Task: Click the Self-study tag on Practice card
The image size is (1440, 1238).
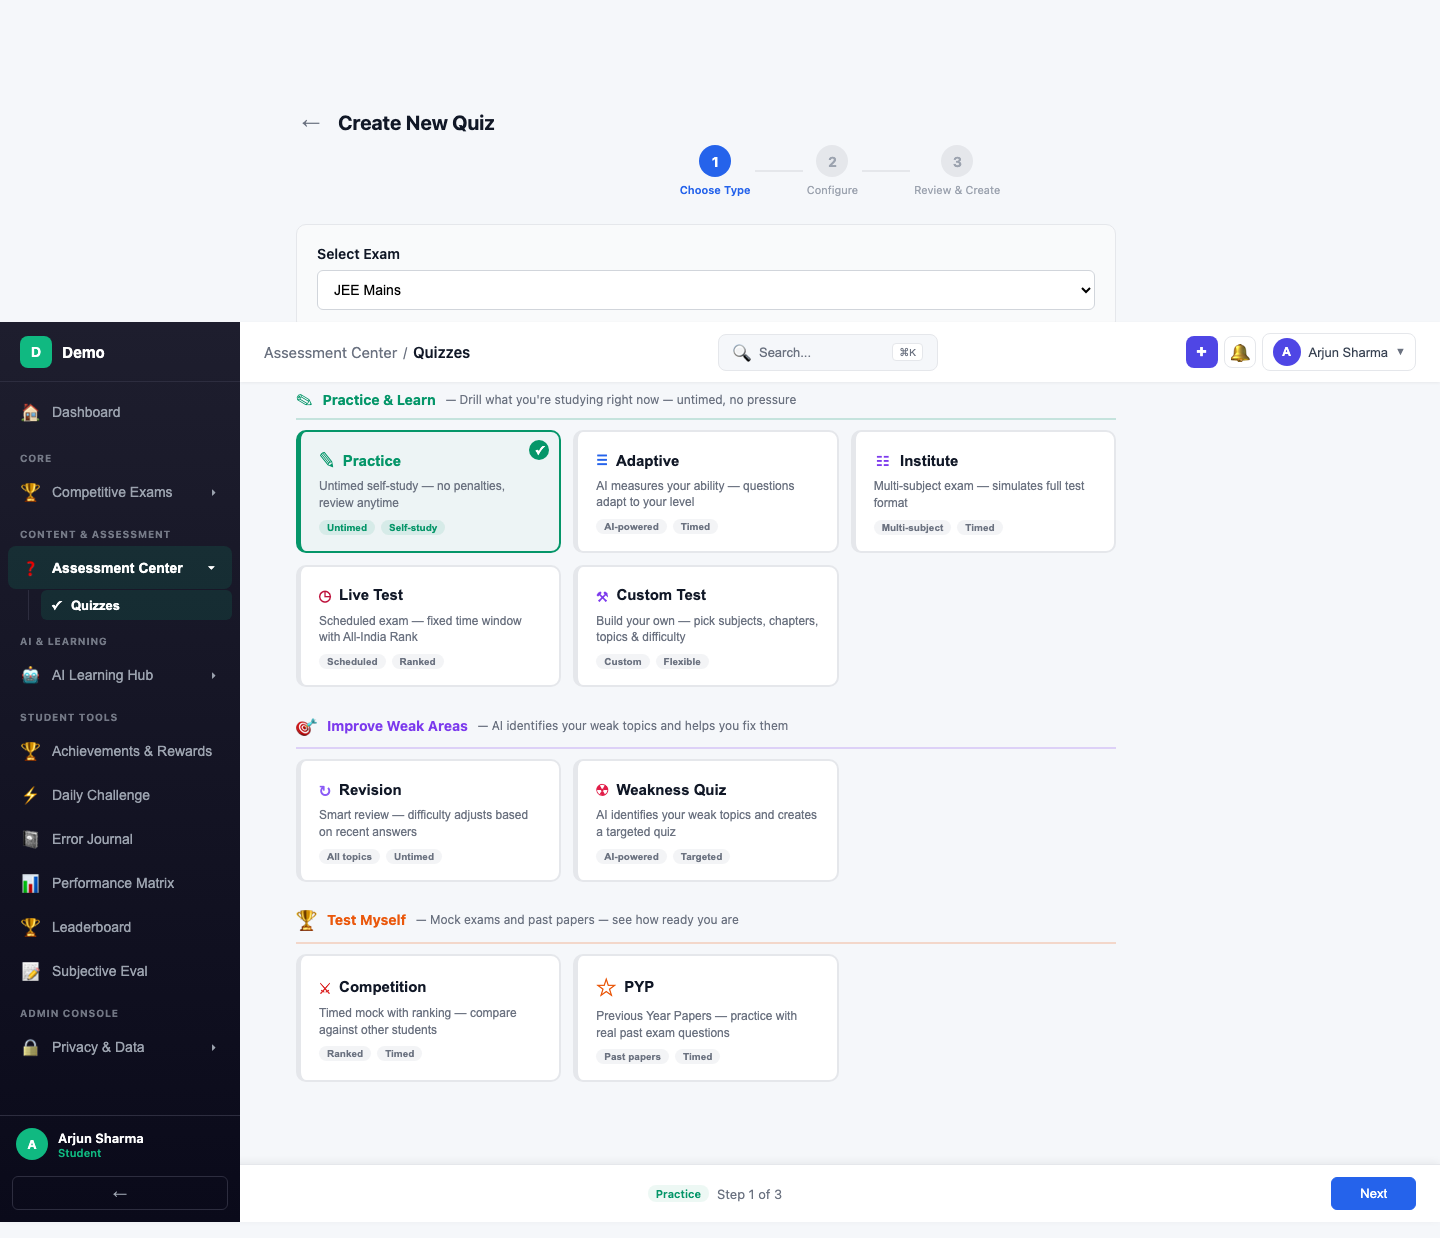Action: pyautogui.click(x=413, y=528)
